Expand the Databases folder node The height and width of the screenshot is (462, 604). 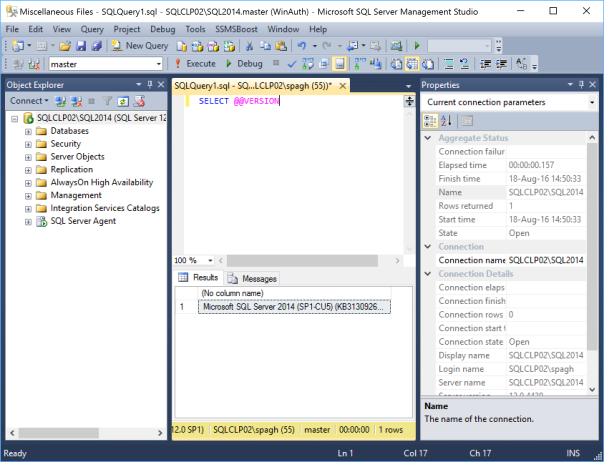[x=28, y=131]
